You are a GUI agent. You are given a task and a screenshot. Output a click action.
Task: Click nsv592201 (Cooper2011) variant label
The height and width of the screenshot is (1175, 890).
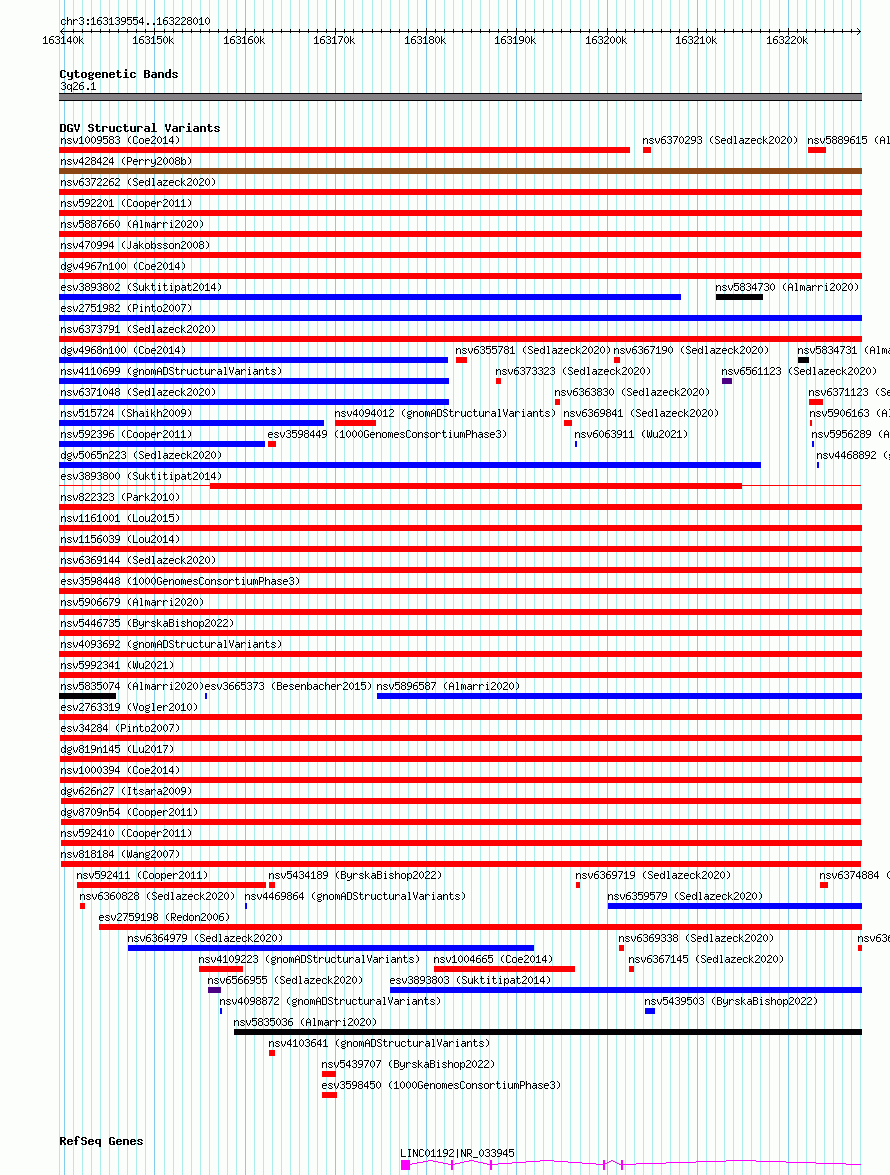126,203
